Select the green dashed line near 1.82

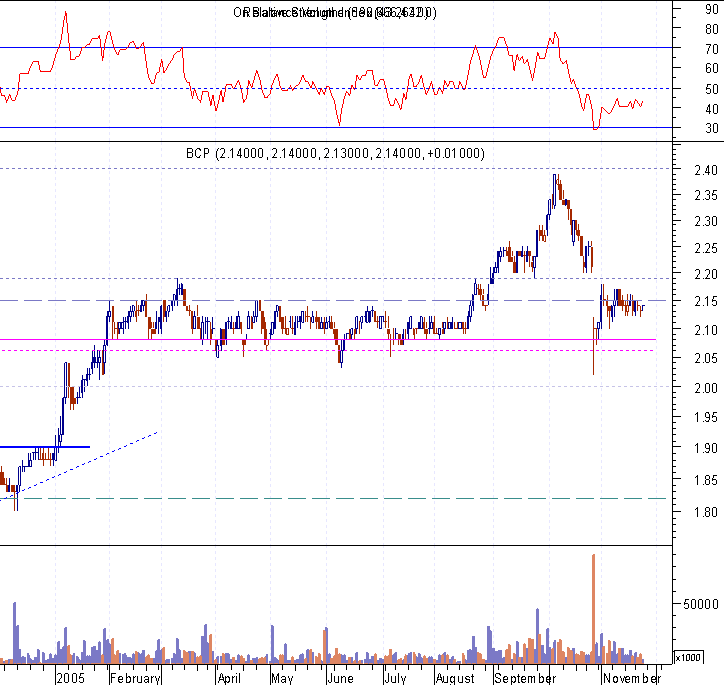click(333, 499)
